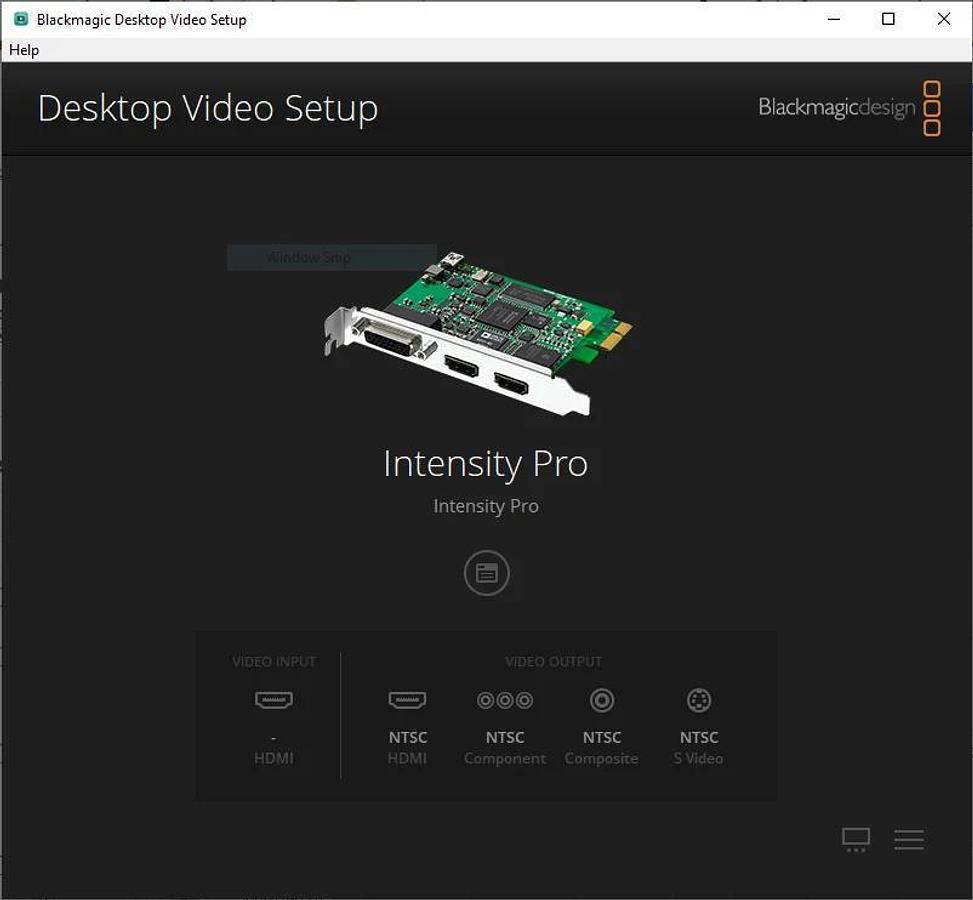Click the NTSC HDMI output icon
This screenshot has height=900, width=973.
pos(406,700)
